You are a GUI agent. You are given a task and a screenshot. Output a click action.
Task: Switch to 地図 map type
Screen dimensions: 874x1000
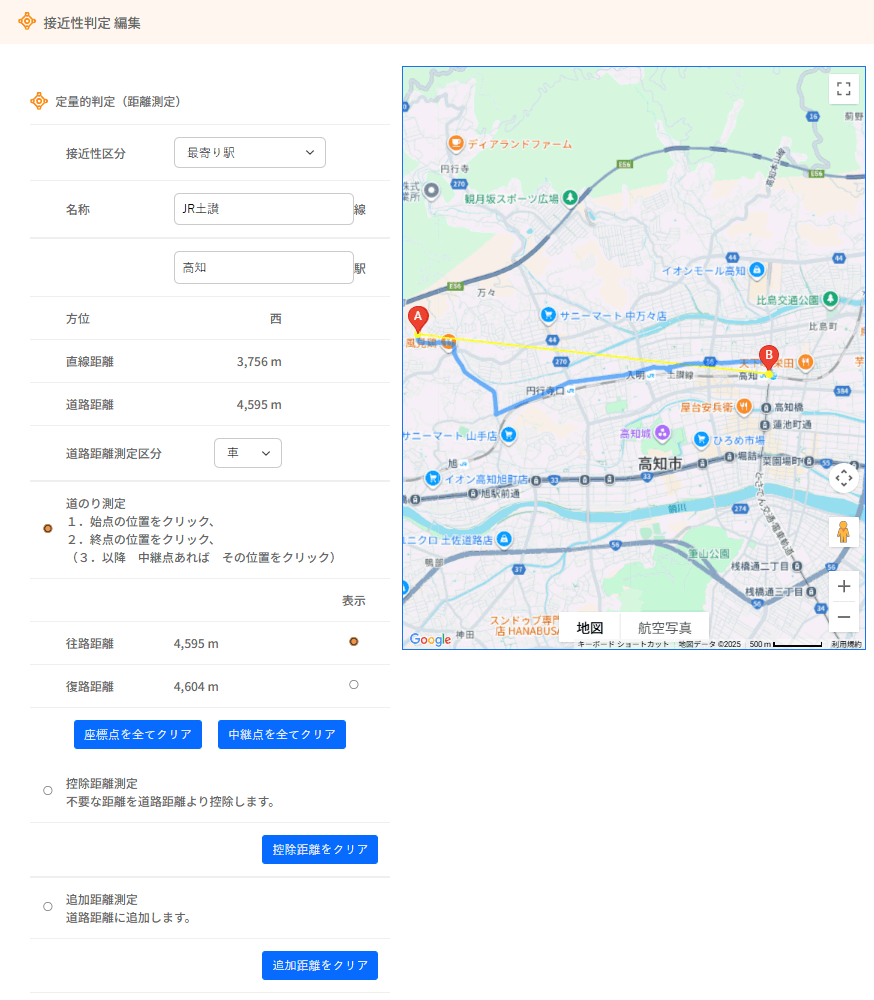[589, 628]
